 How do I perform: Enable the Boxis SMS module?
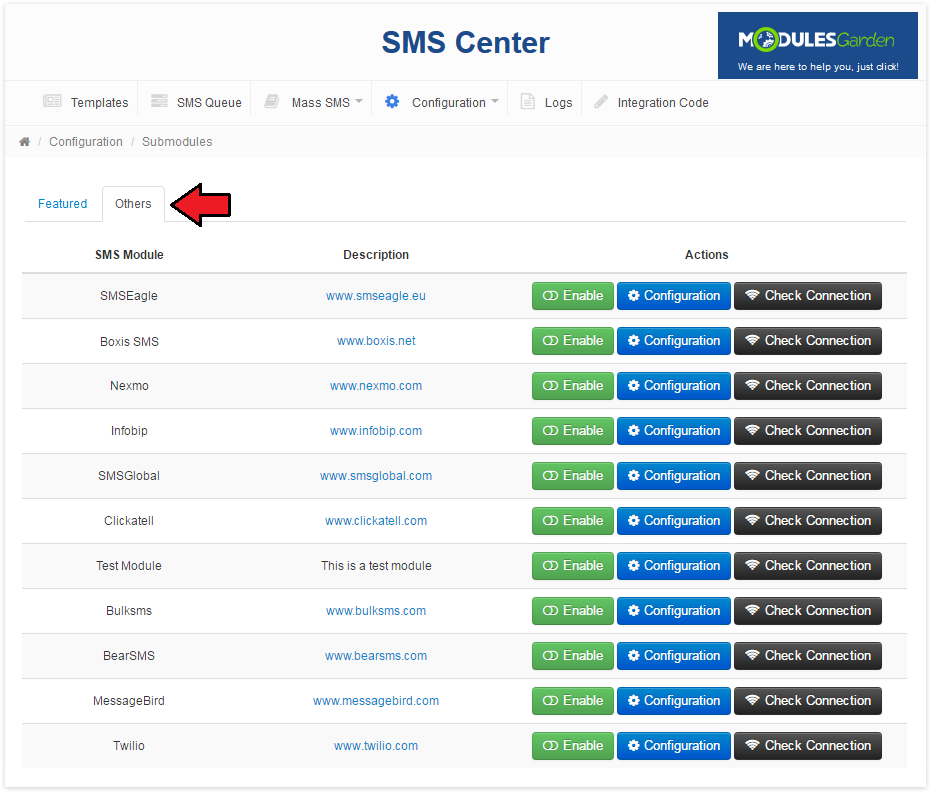572,341
